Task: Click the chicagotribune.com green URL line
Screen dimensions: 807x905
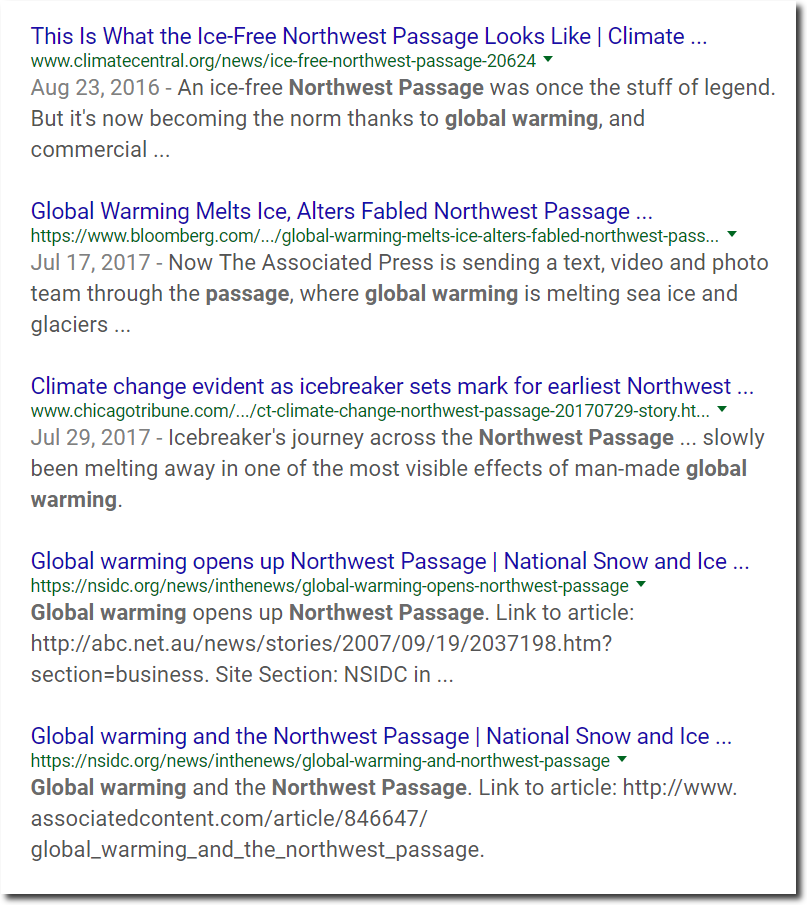Action: 370,411
